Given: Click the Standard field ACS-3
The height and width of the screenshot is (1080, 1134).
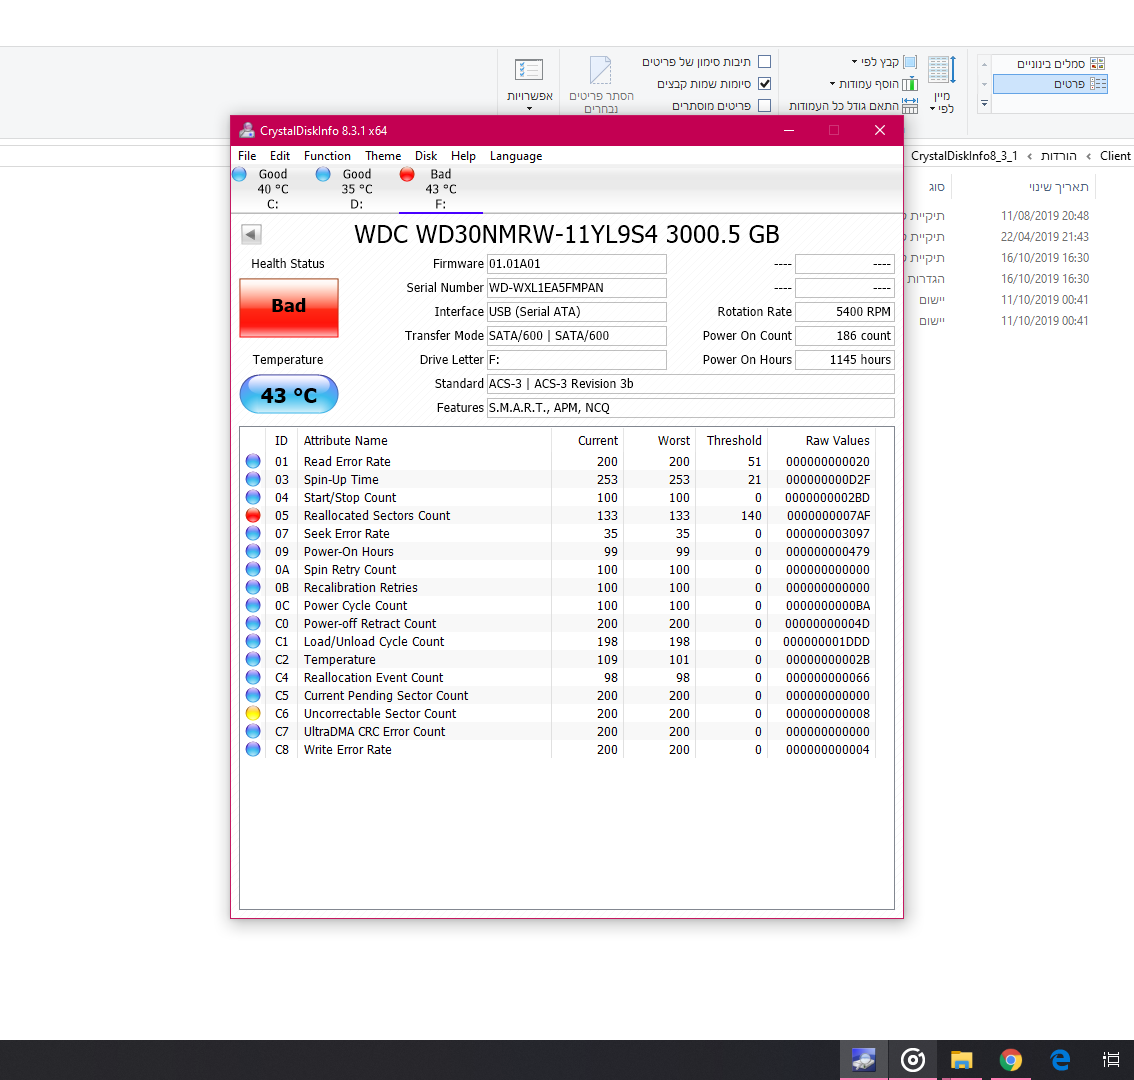Looking at the screenshot, I should 691,383.
